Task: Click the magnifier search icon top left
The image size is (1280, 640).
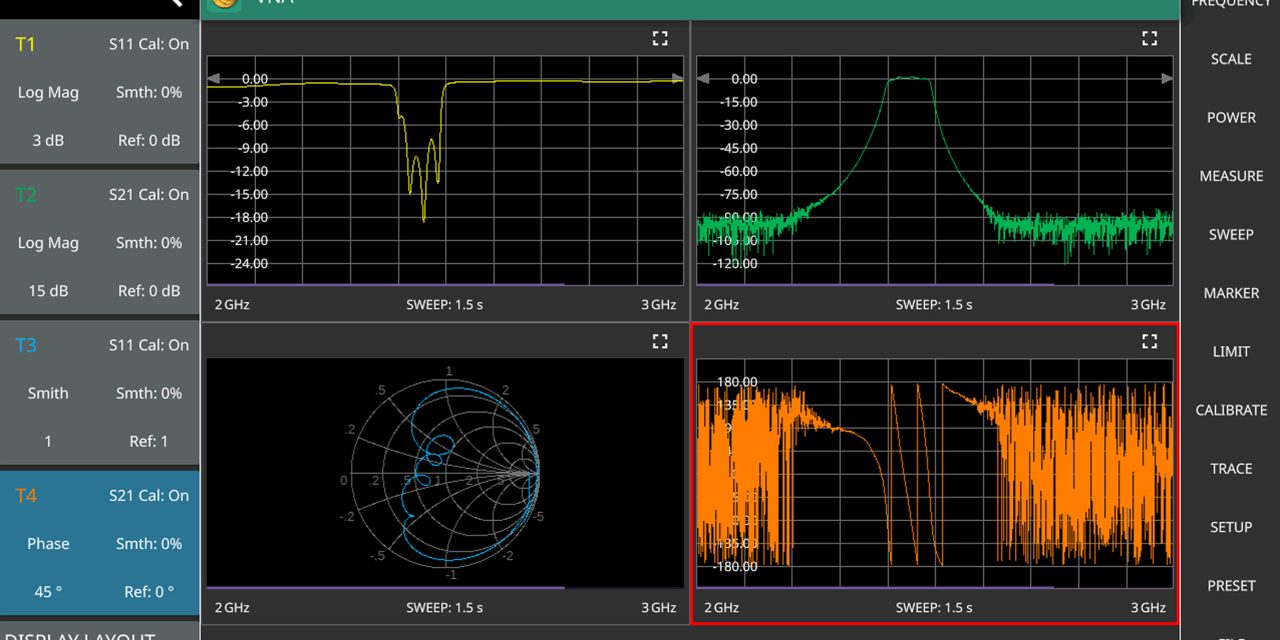Action: [x=175, y=4]
